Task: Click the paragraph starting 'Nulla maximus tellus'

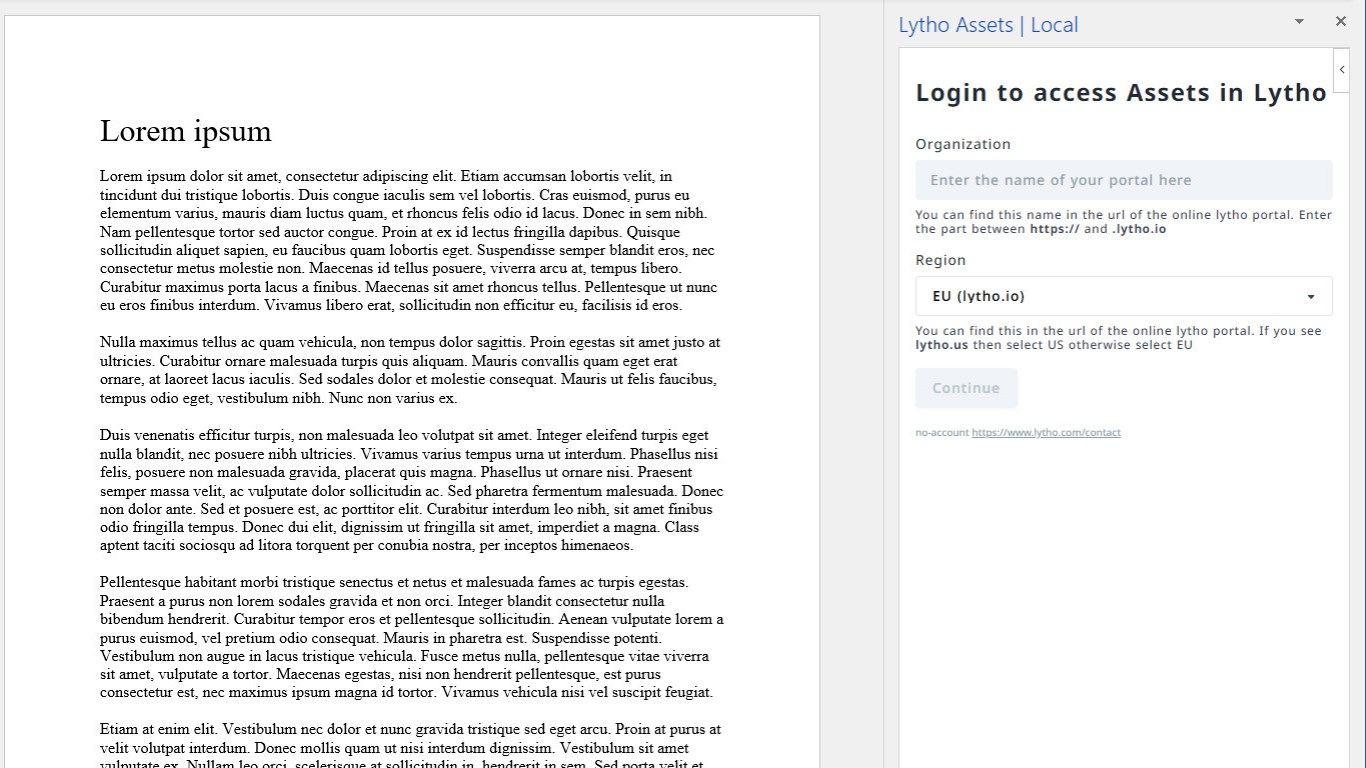Action: coord(410,370)
